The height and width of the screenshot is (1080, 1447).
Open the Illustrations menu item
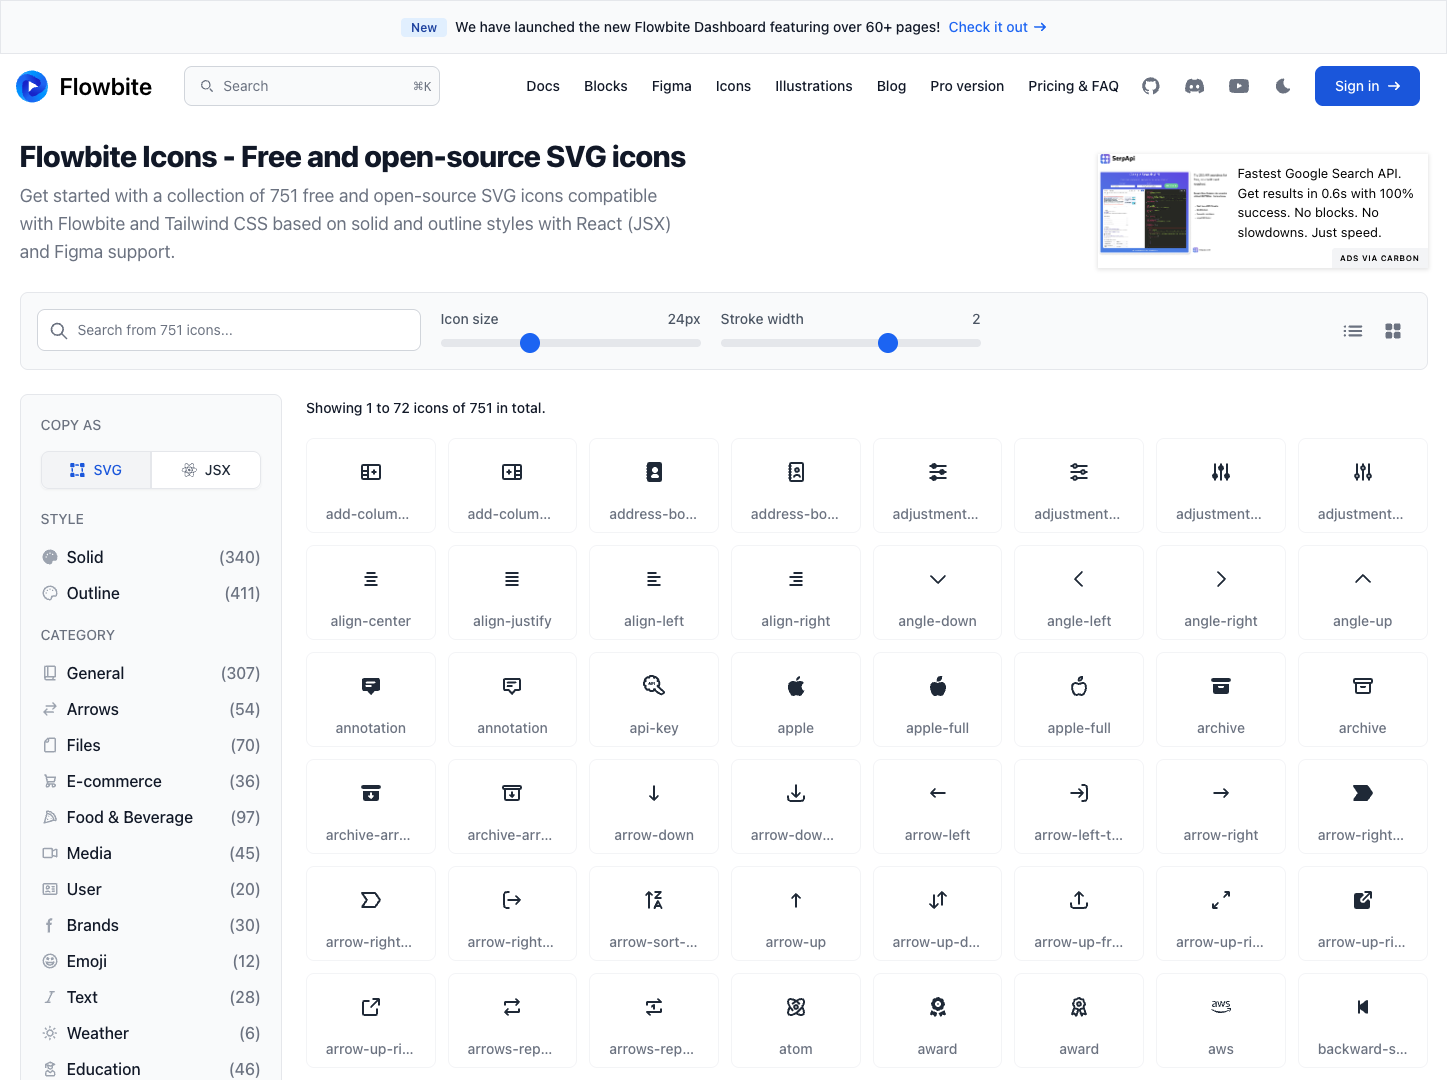click(813, 86)
